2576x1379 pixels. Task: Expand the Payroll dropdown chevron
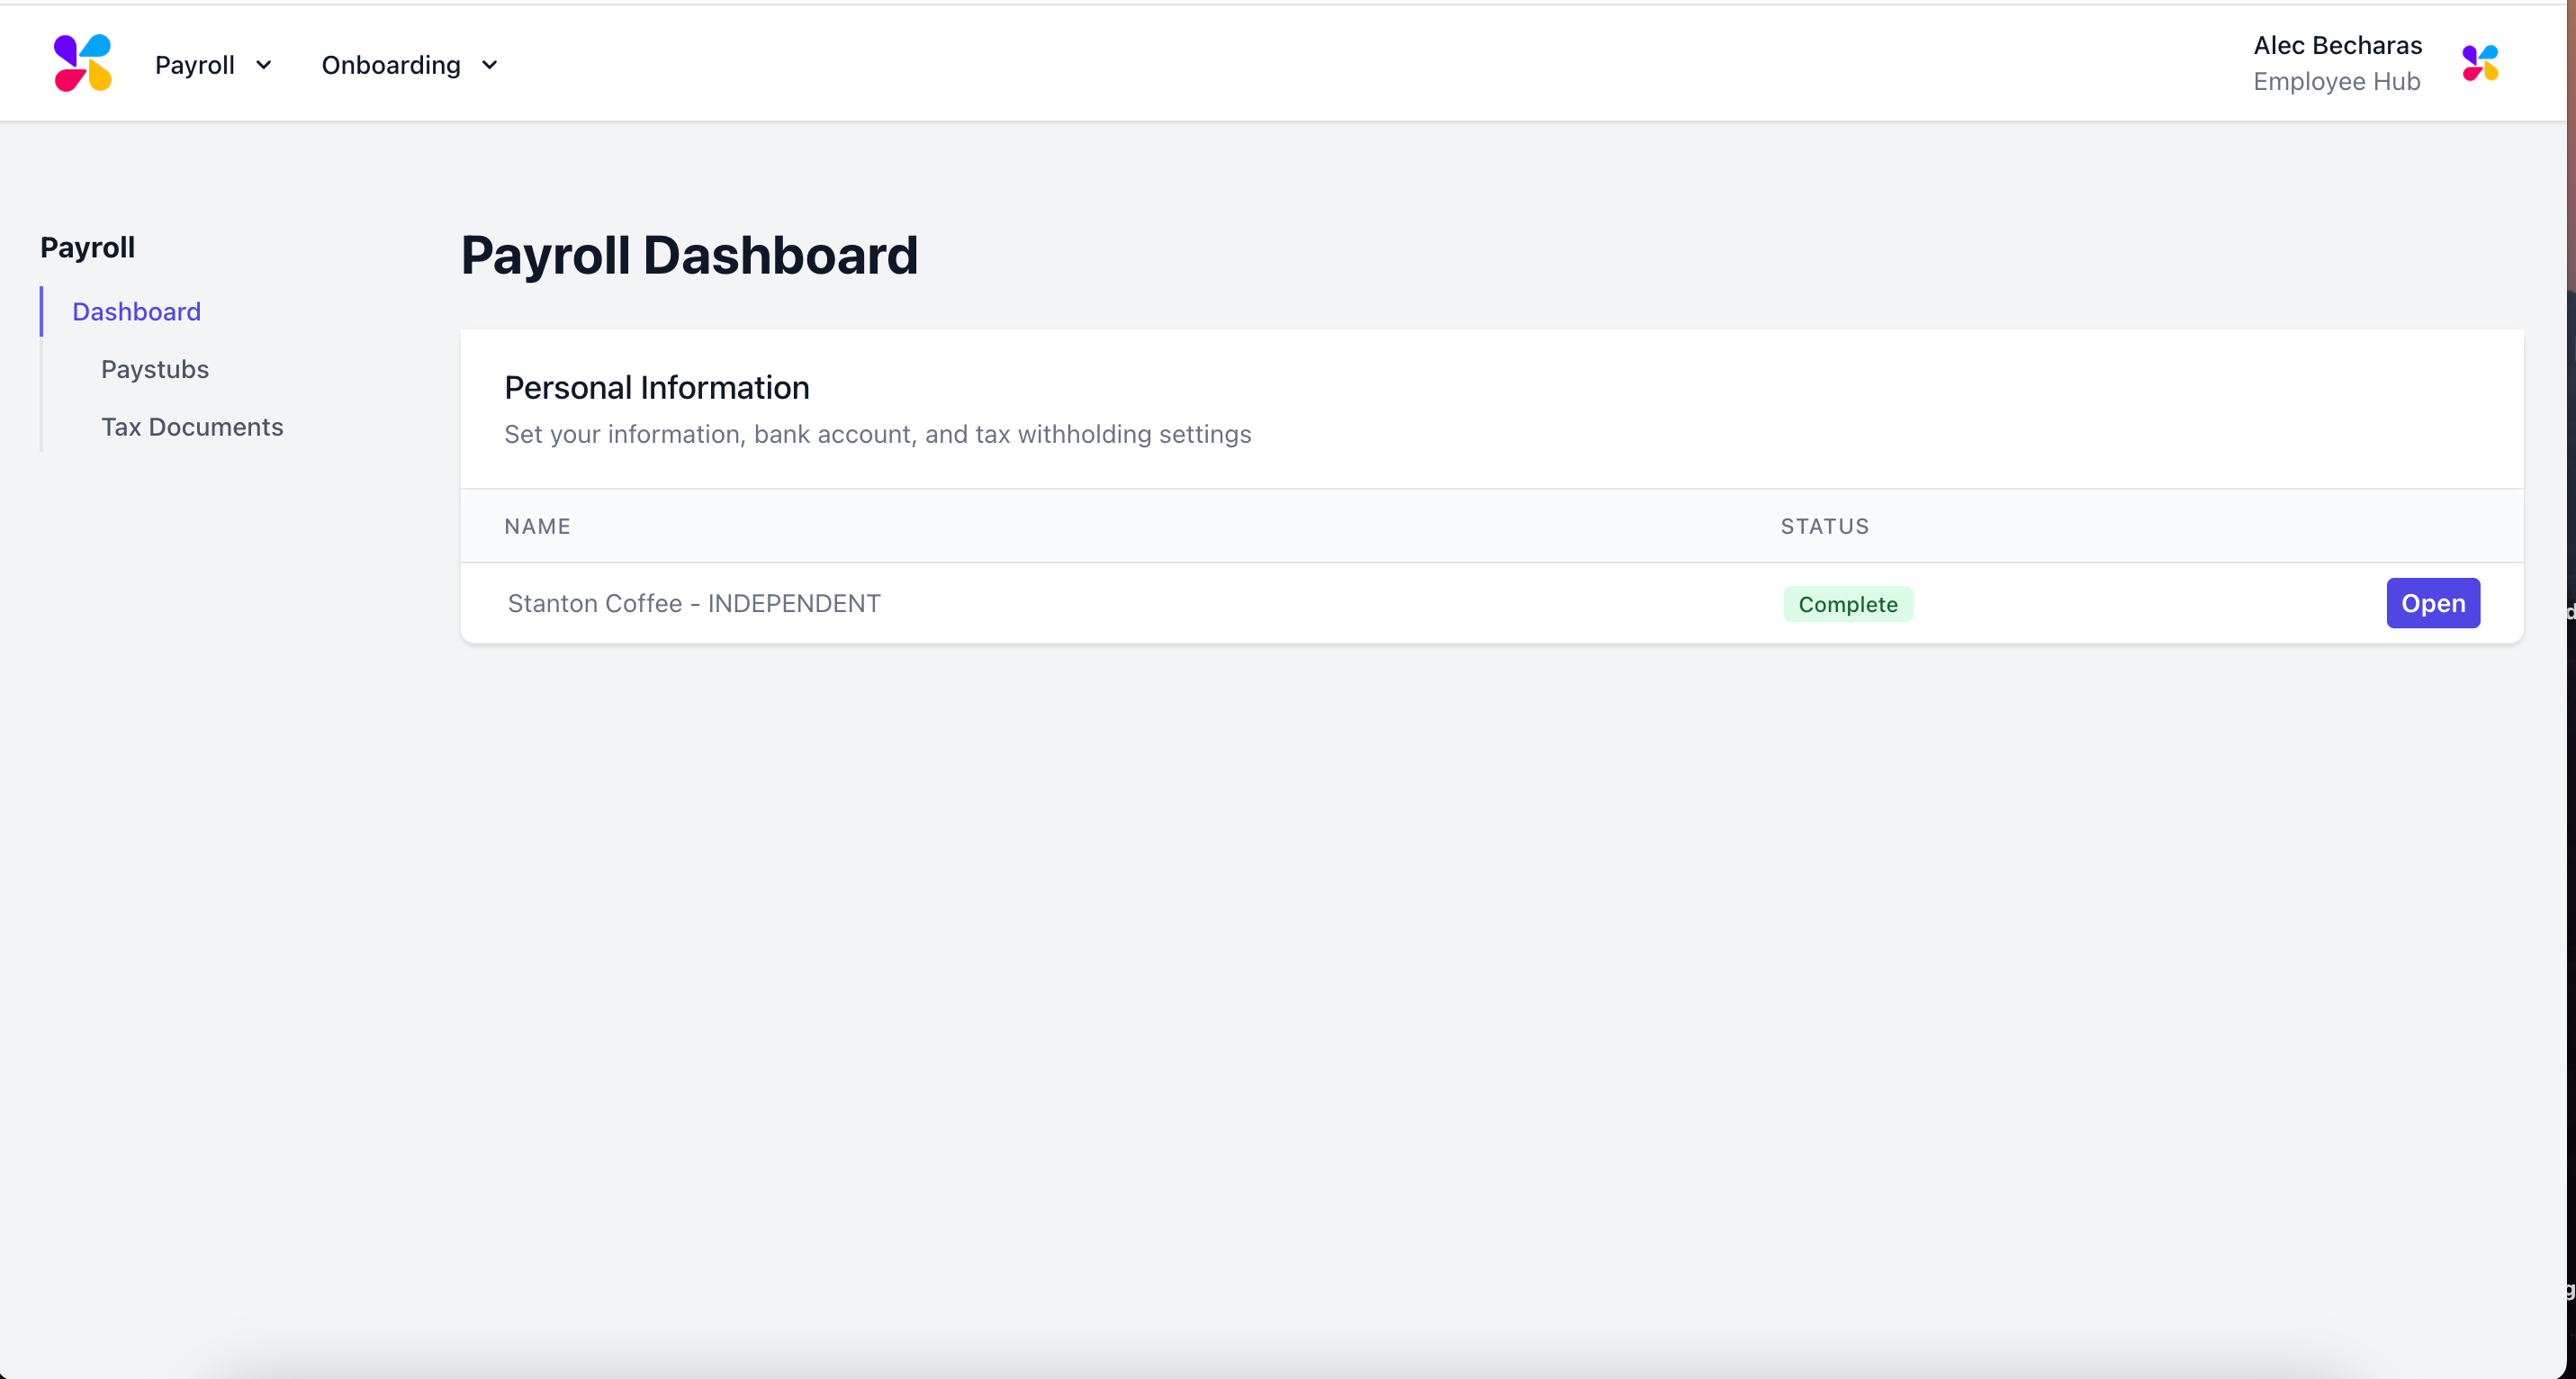click(264, 65)
